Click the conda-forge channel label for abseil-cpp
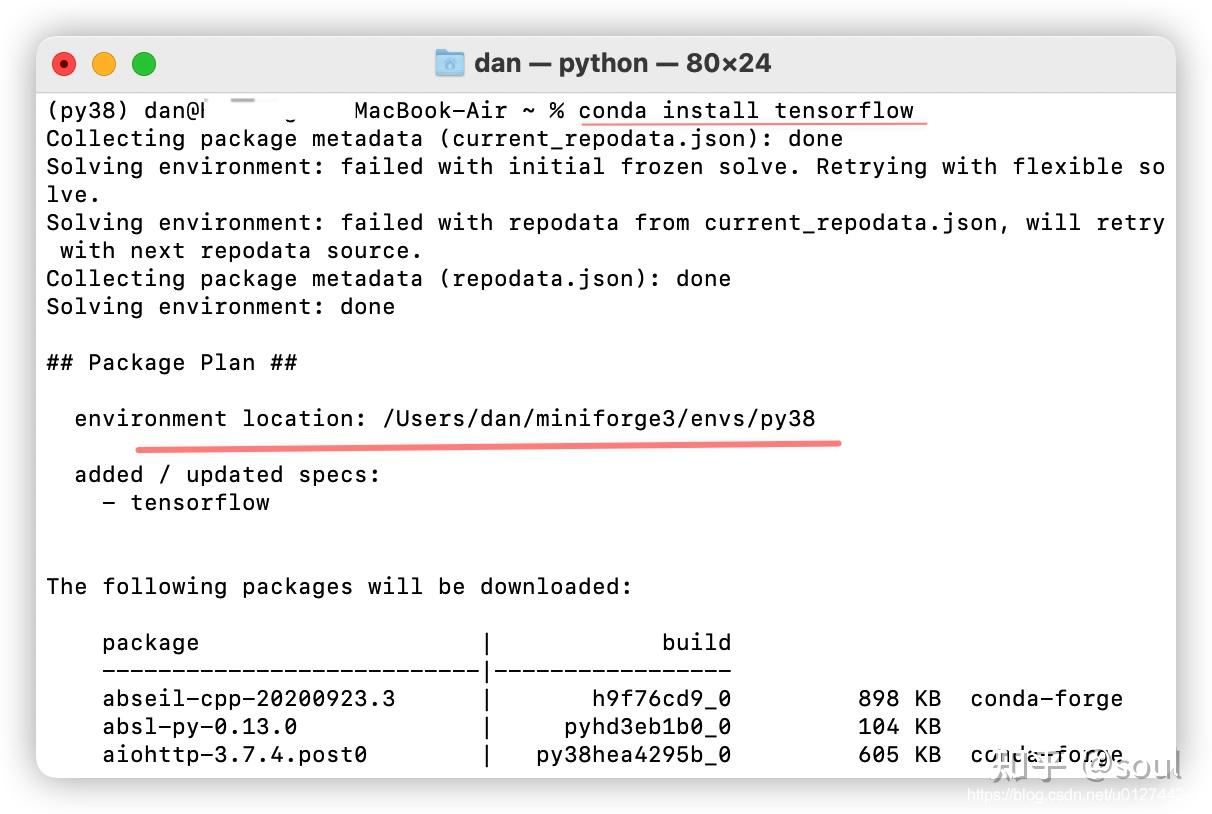 (x=1046, y=698)
